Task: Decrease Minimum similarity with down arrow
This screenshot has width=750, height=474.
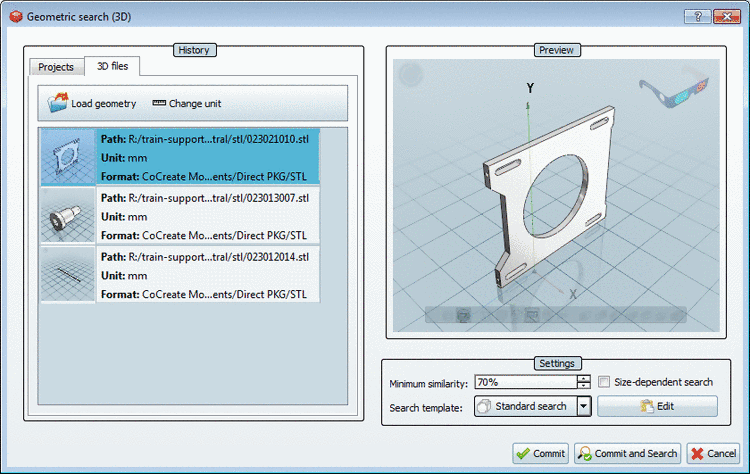Action: [x=583, y=386]
